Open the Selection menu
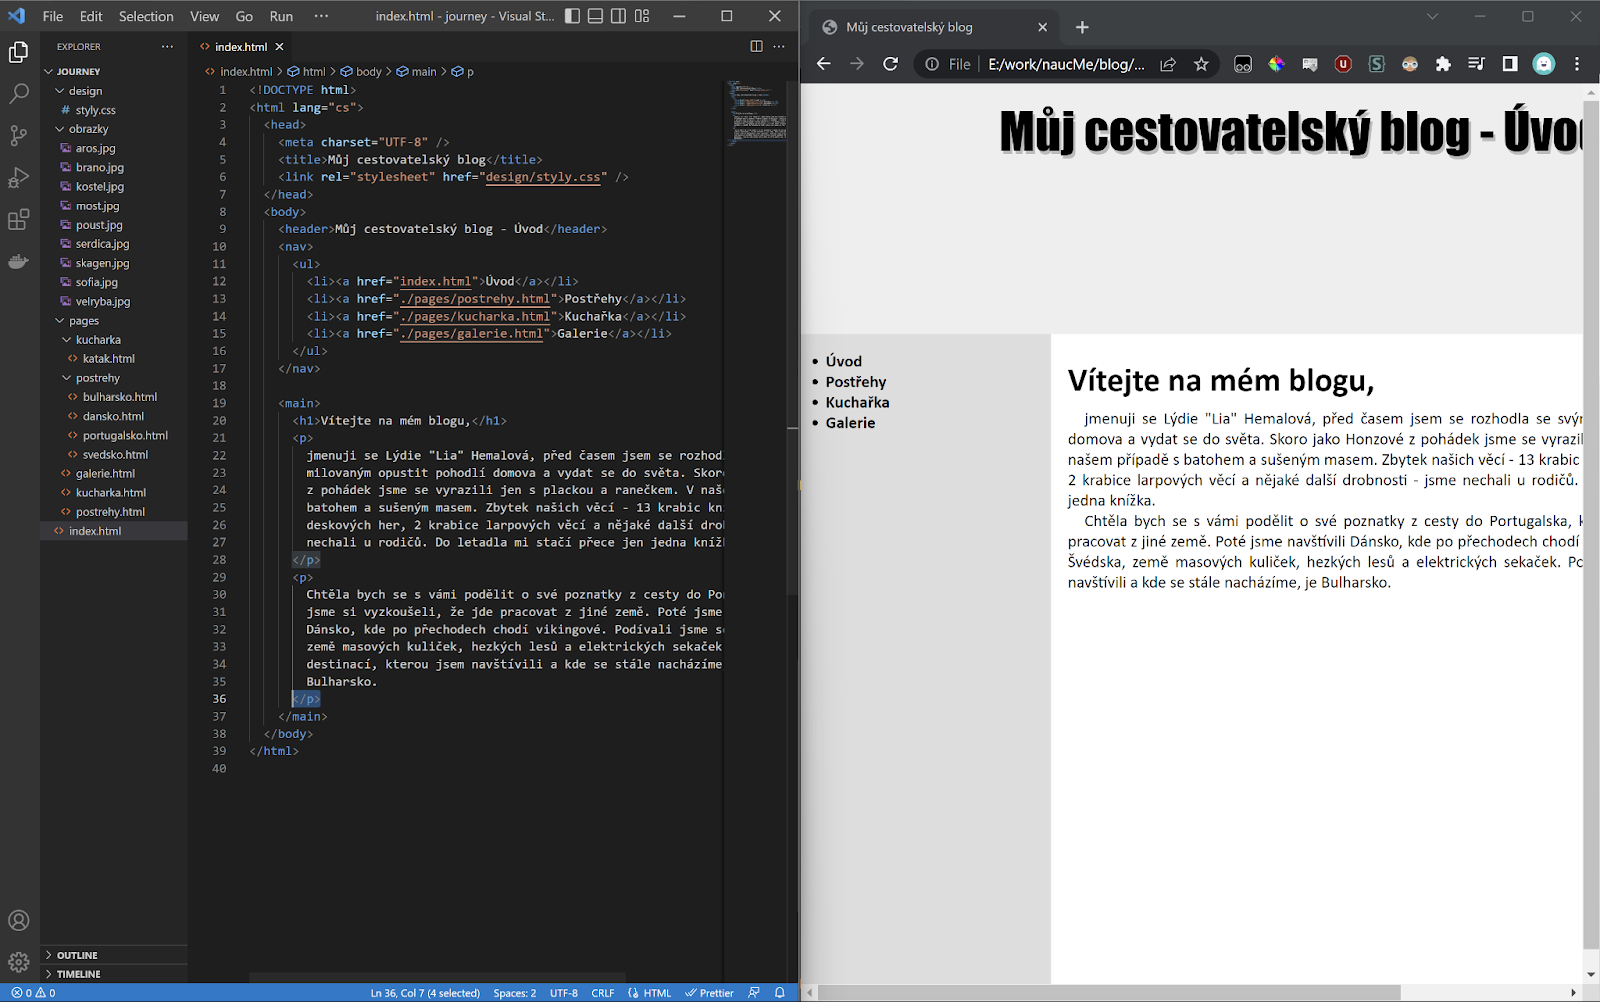The height and width of the screenshot is (1002, 1600). (x=146, y=16)
